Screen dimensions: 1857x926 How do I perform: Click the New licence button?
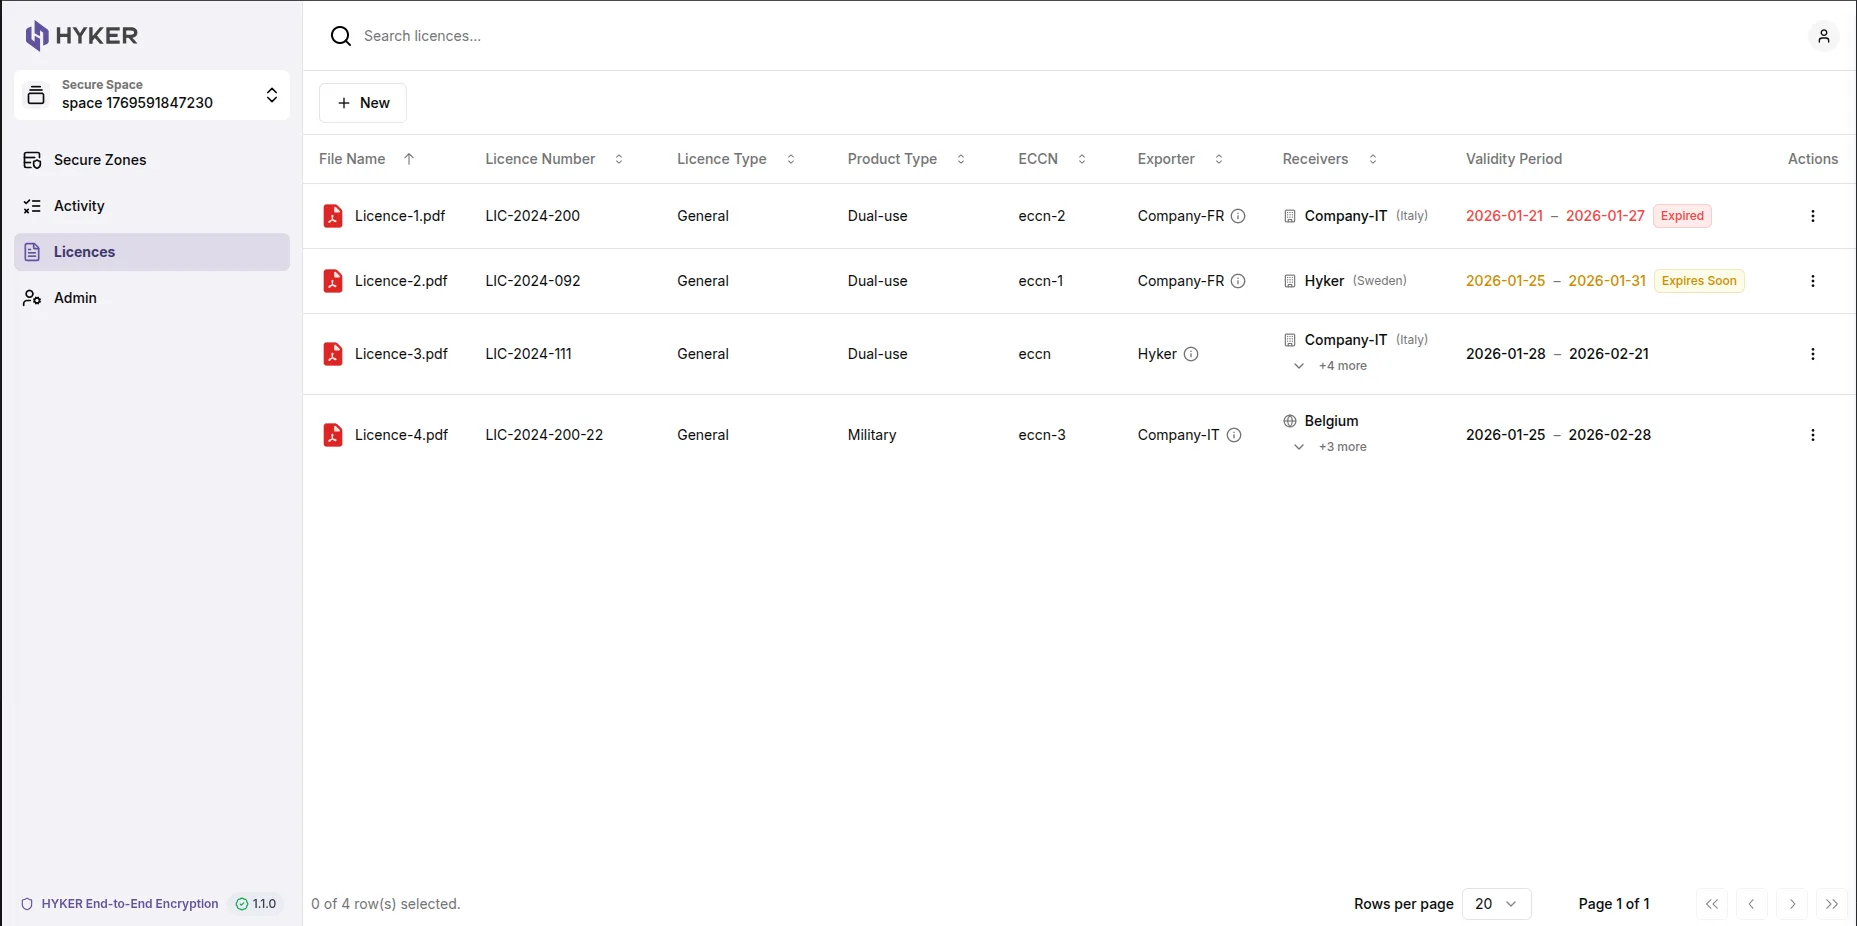[363, 103]
